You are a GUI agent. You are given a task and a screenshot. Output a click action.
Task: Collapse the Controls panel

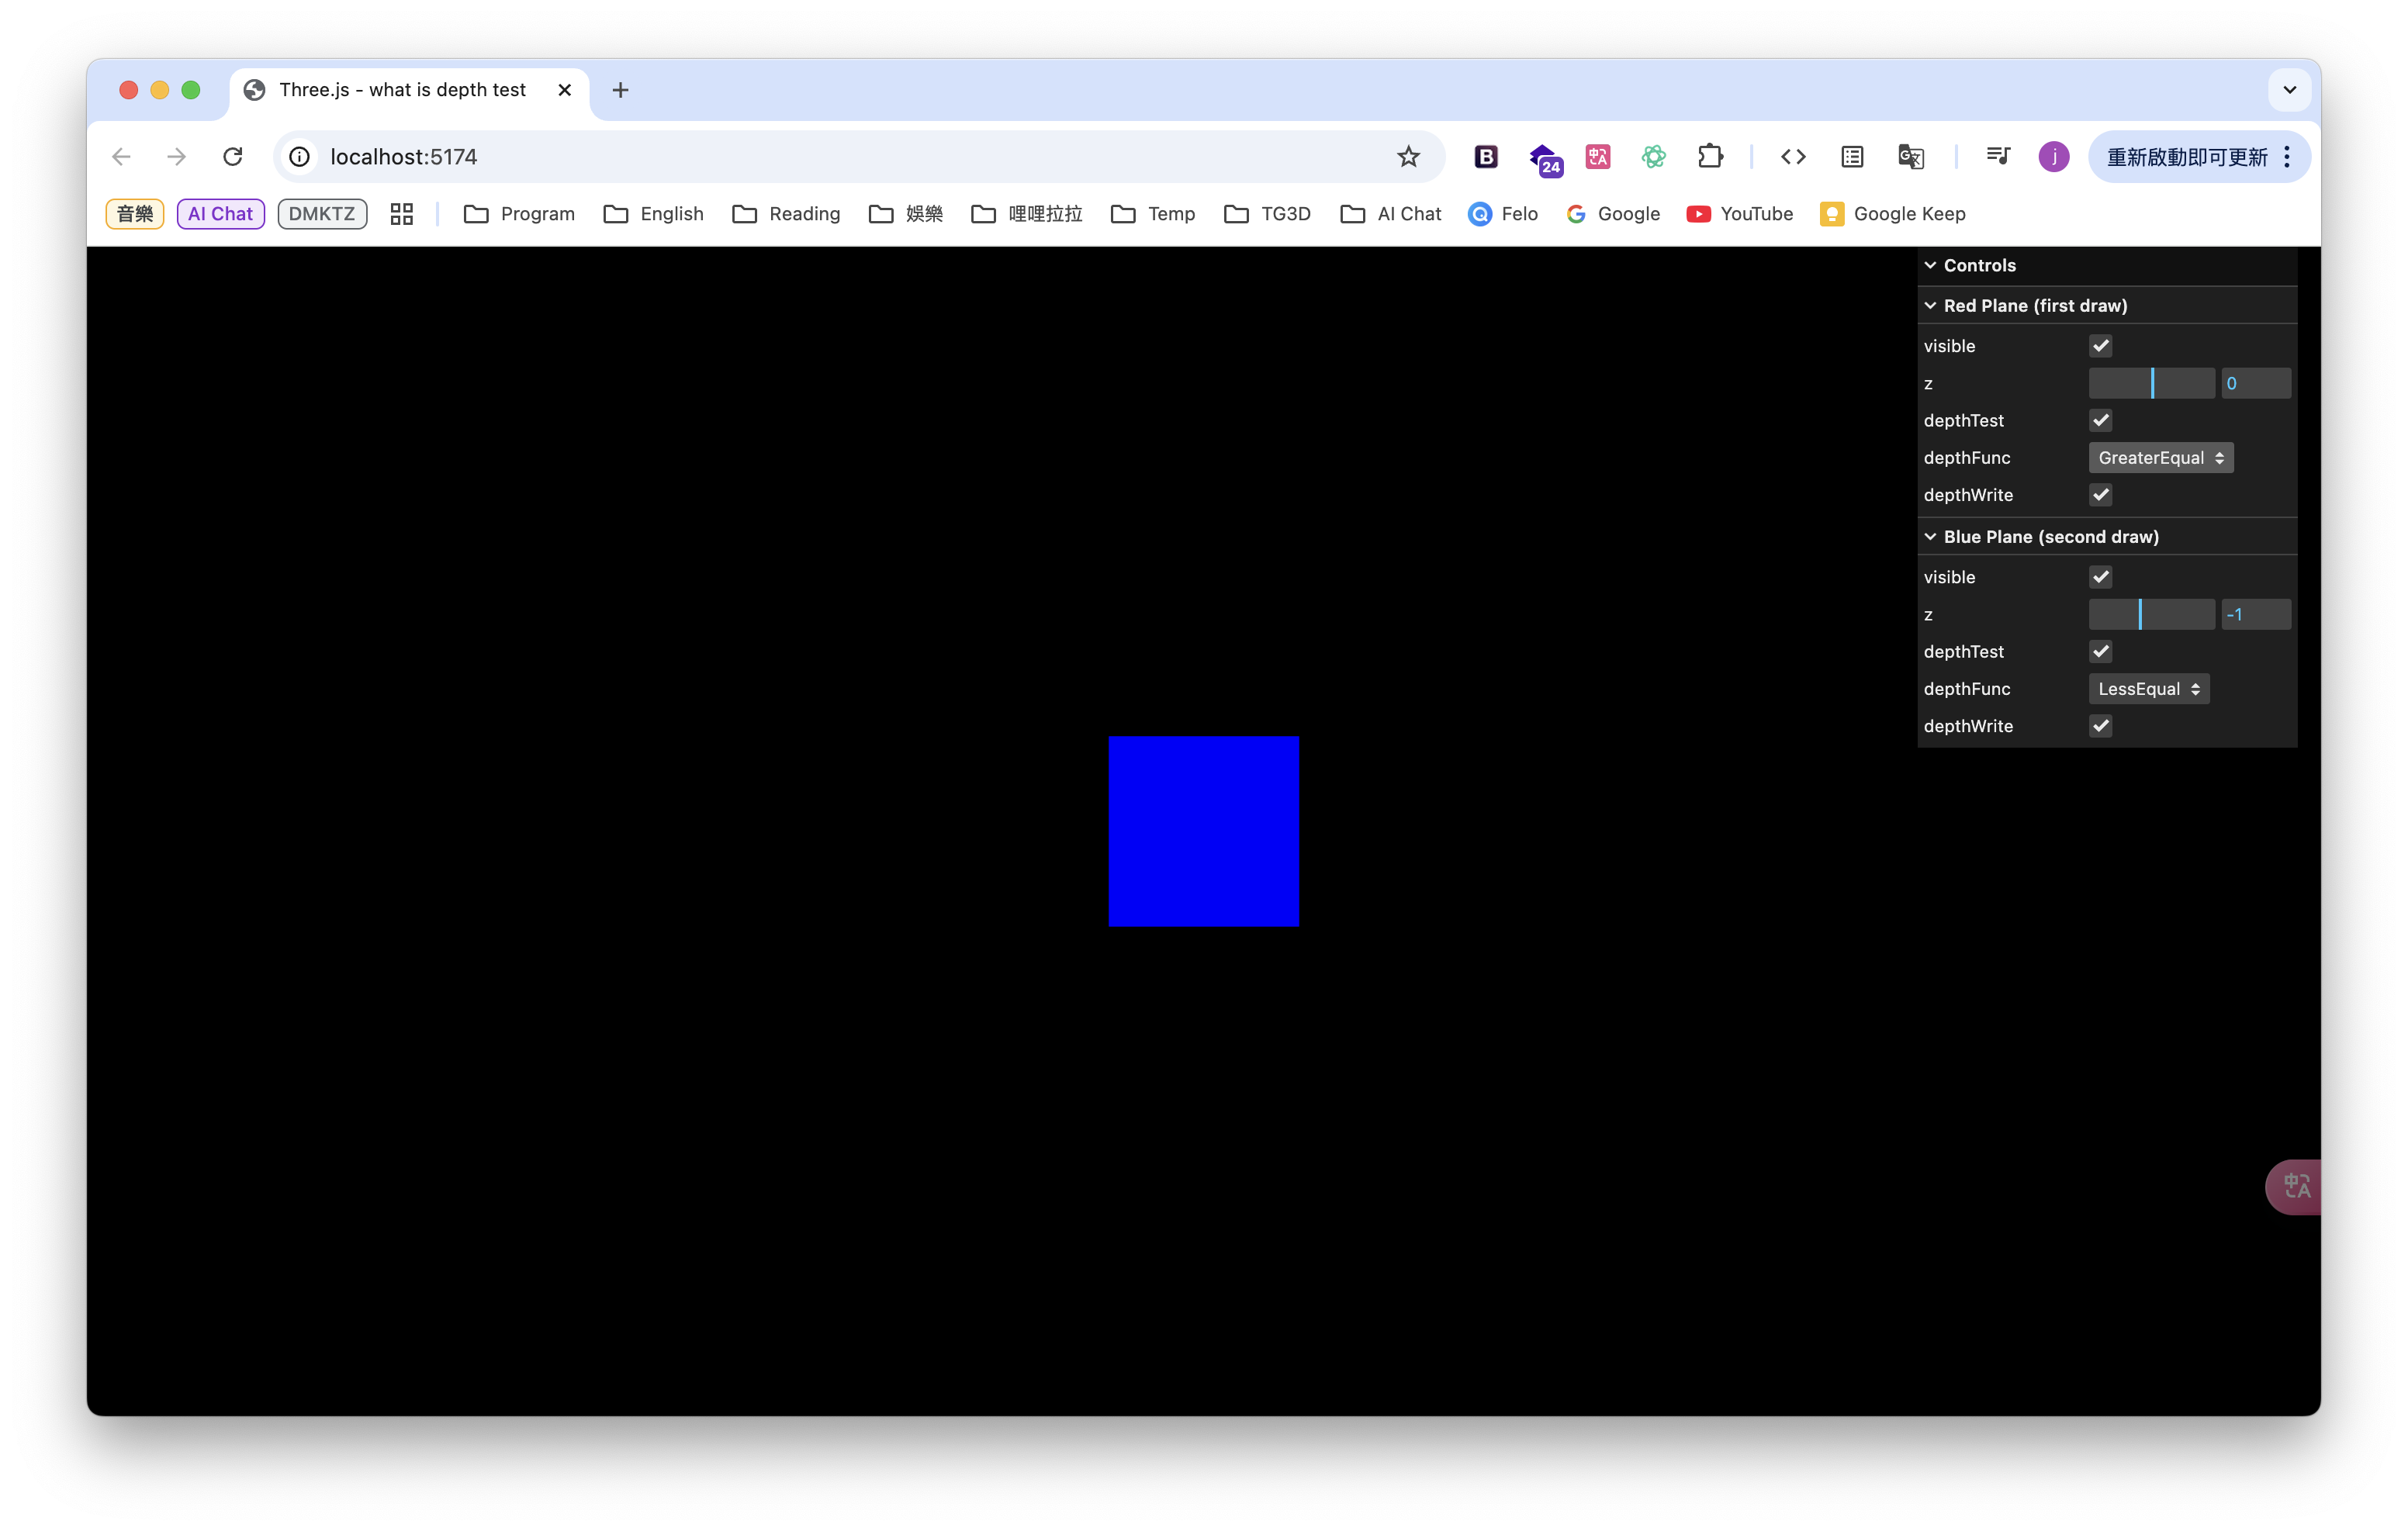pos(2107,265)
